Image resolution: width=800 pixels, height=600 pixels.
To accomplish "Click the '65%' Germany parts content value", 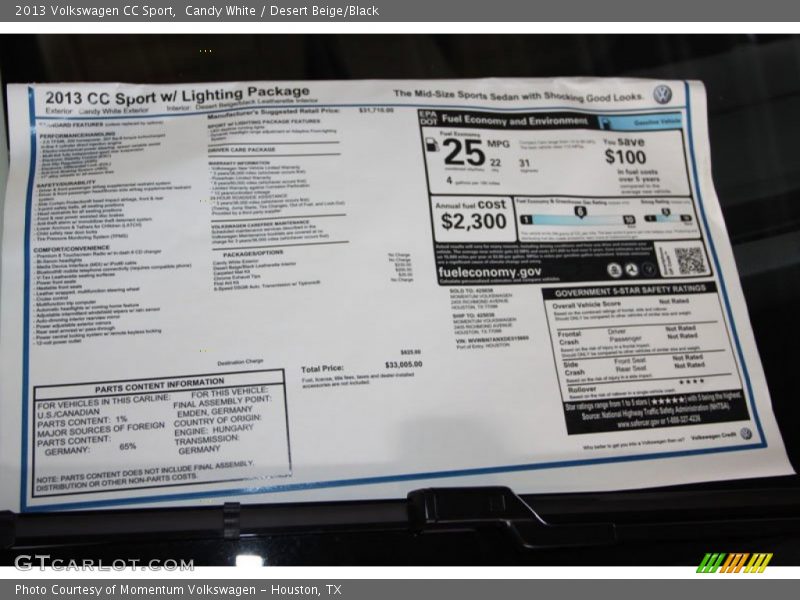I will pos(128,446).
